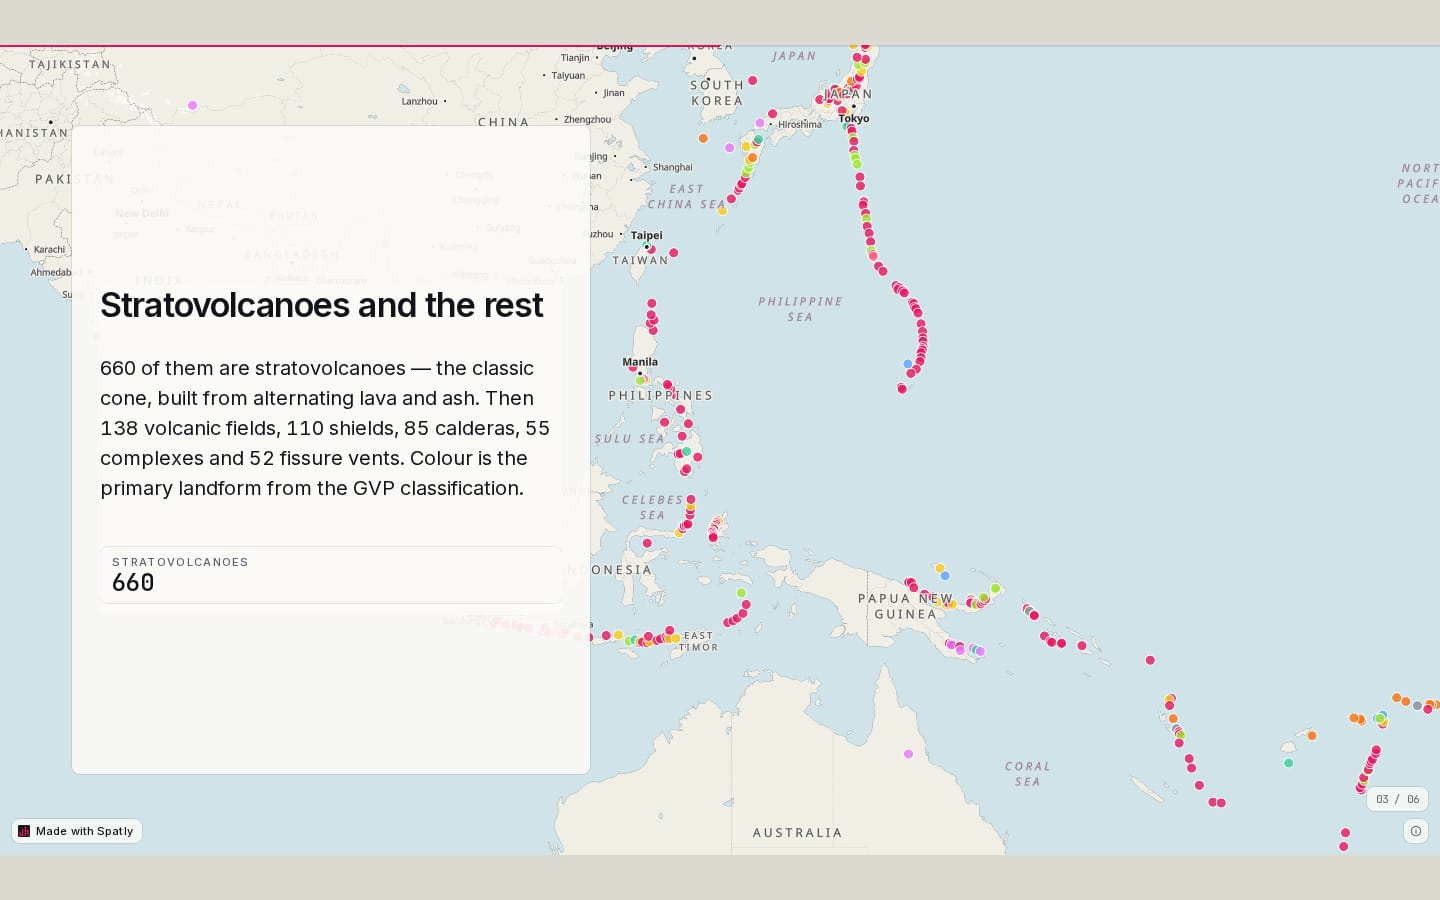Click the Manila city label
The height and width of the screenshot is (900, 1440).
[x=640, y=362]
